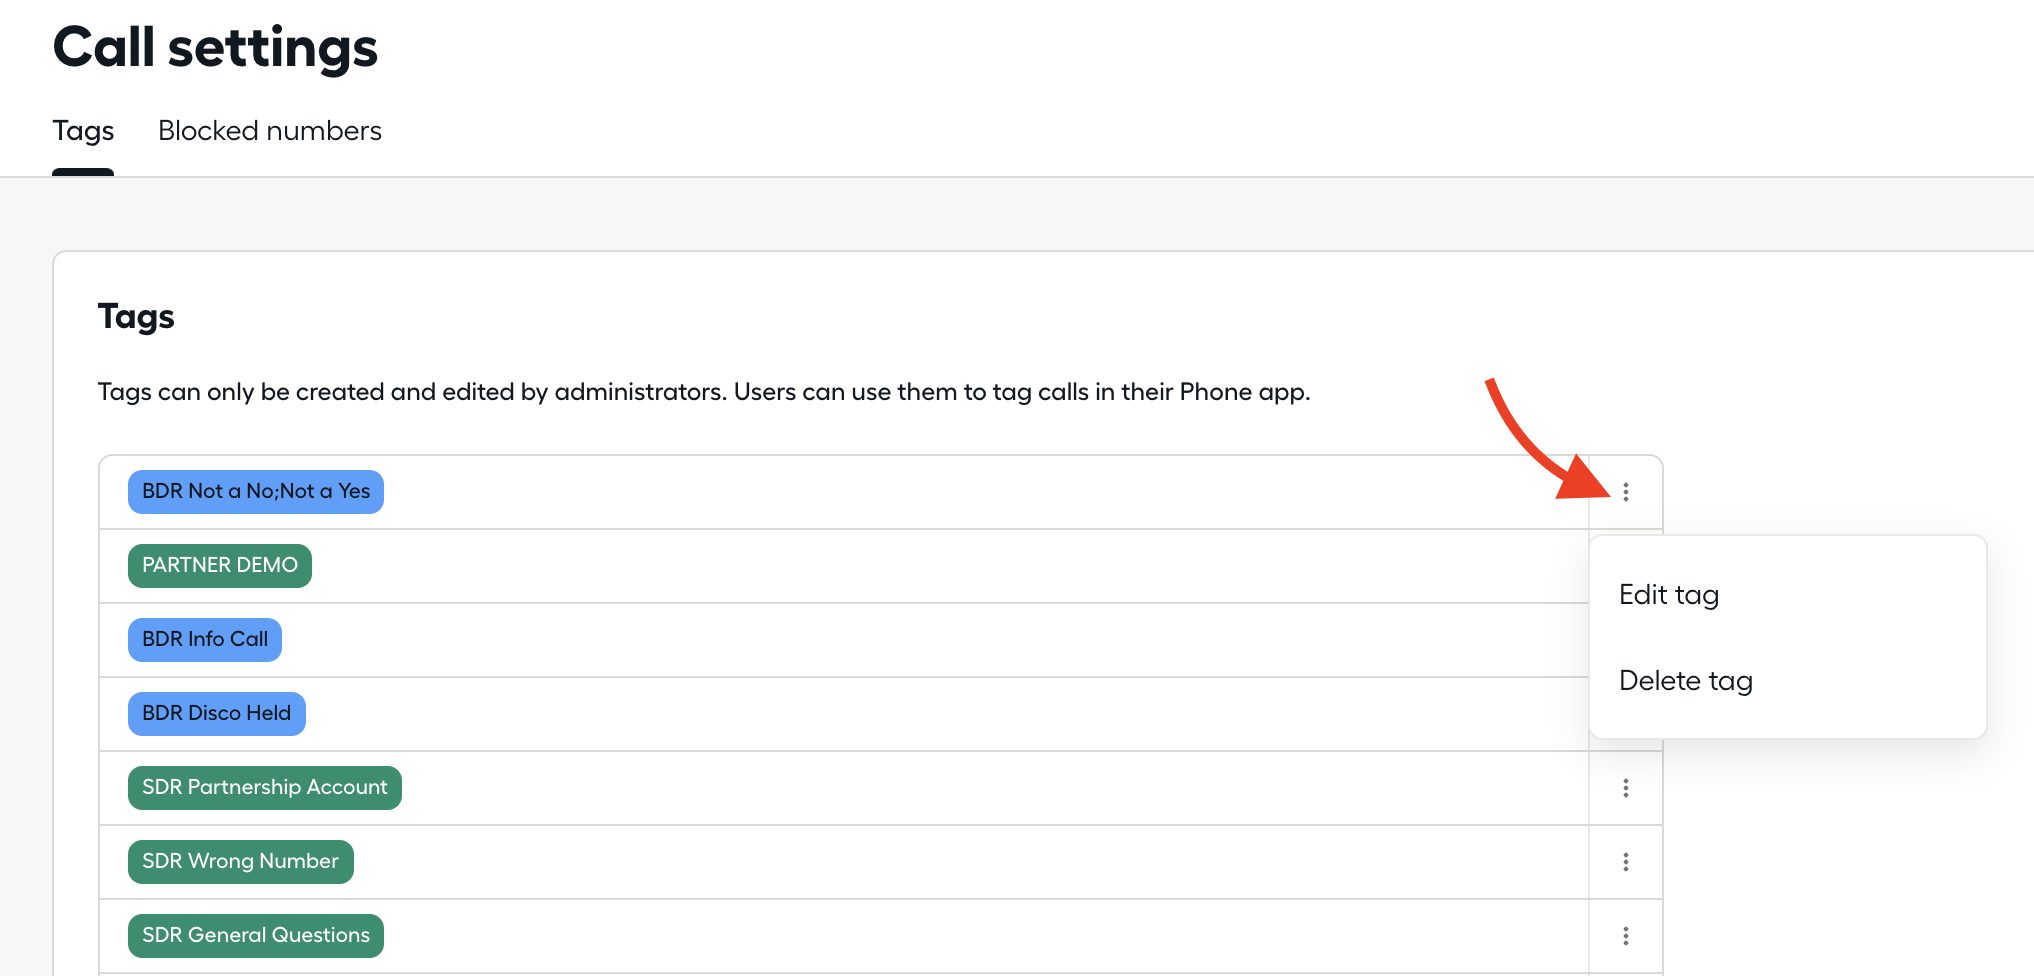
Task: Click the Call settings page heading
Action: pyautogui.click(x=215, y=48)
